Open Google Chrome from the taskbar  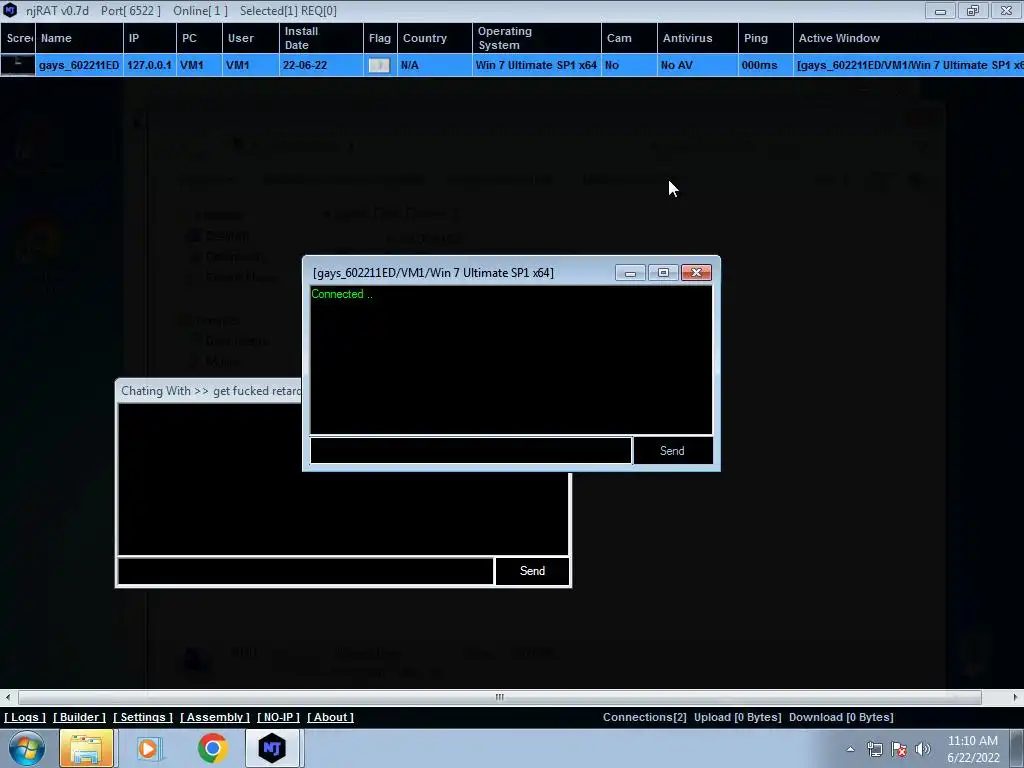[x=212, y=748]
